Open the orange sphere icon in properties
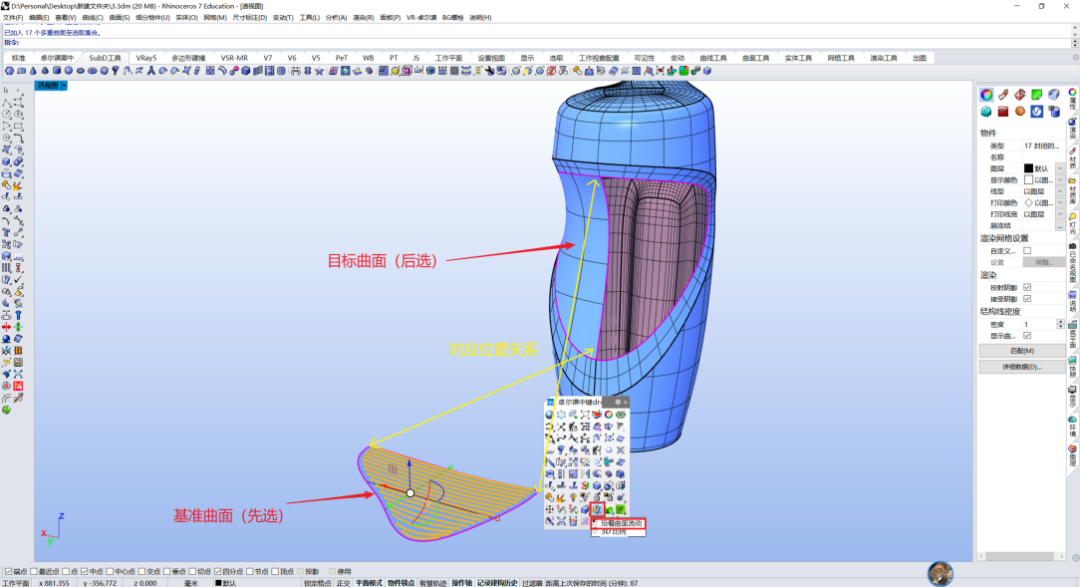Screen dimensions: 1080x587 pos(1020,112)
